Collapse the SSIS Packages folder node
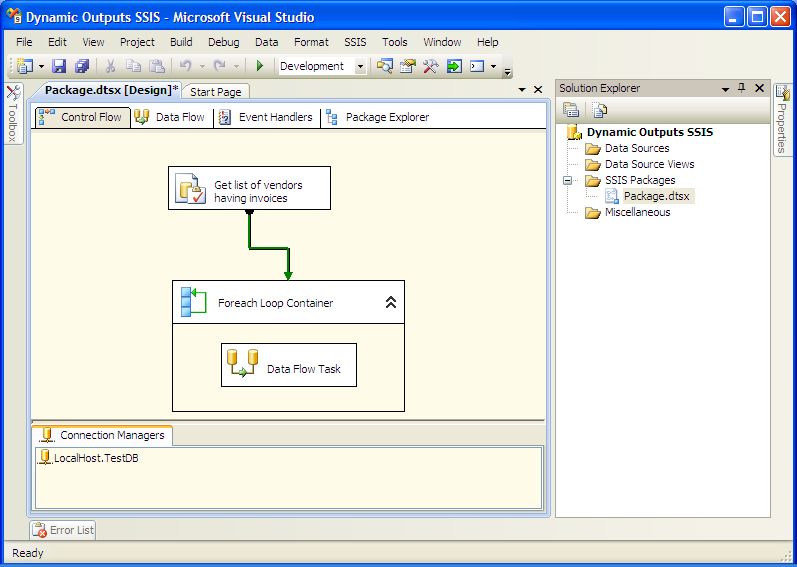 (x=568, y=180)
